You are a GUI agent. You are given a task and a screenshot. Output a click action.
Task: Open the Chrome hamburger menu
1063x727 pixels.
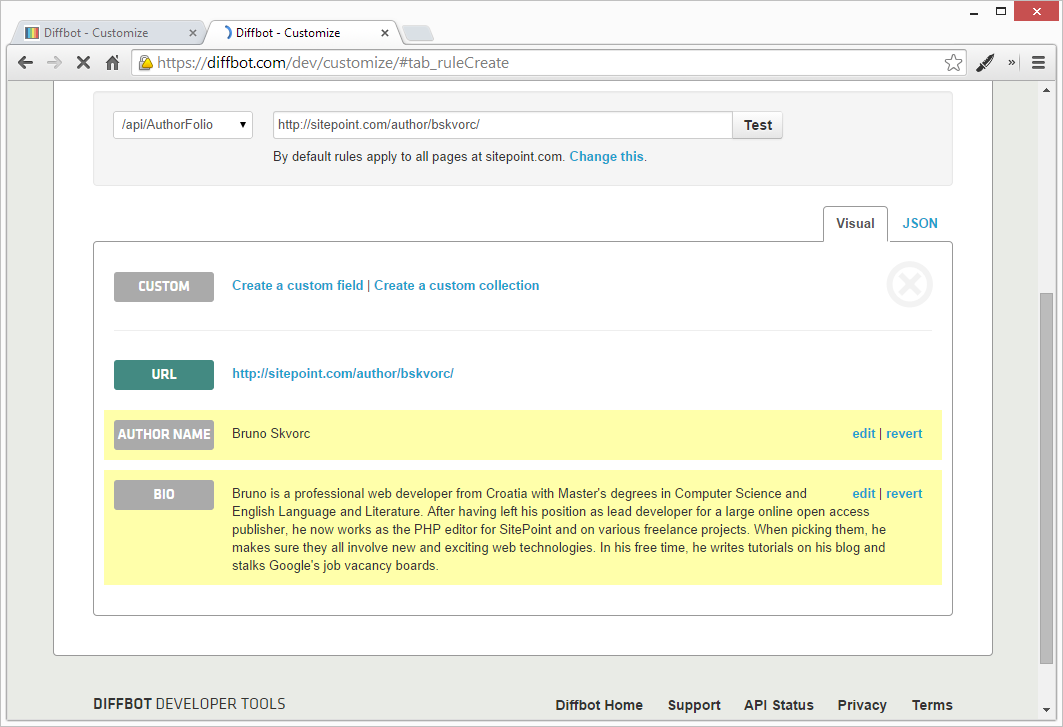pyautogui.click(x=1038, y=62)
